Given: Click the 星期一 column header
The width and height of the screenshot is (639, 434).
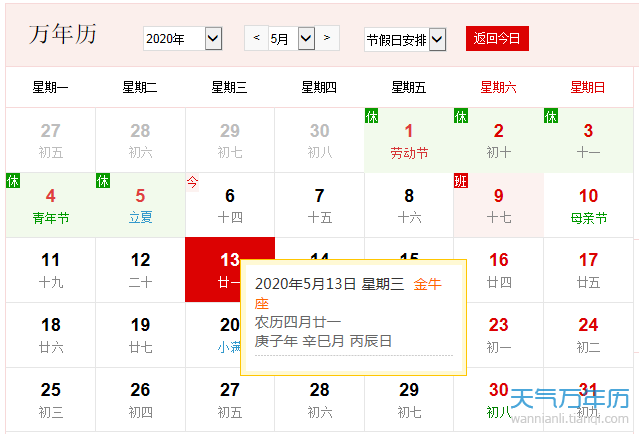Looking at the screenshot, I should (51, 87).
